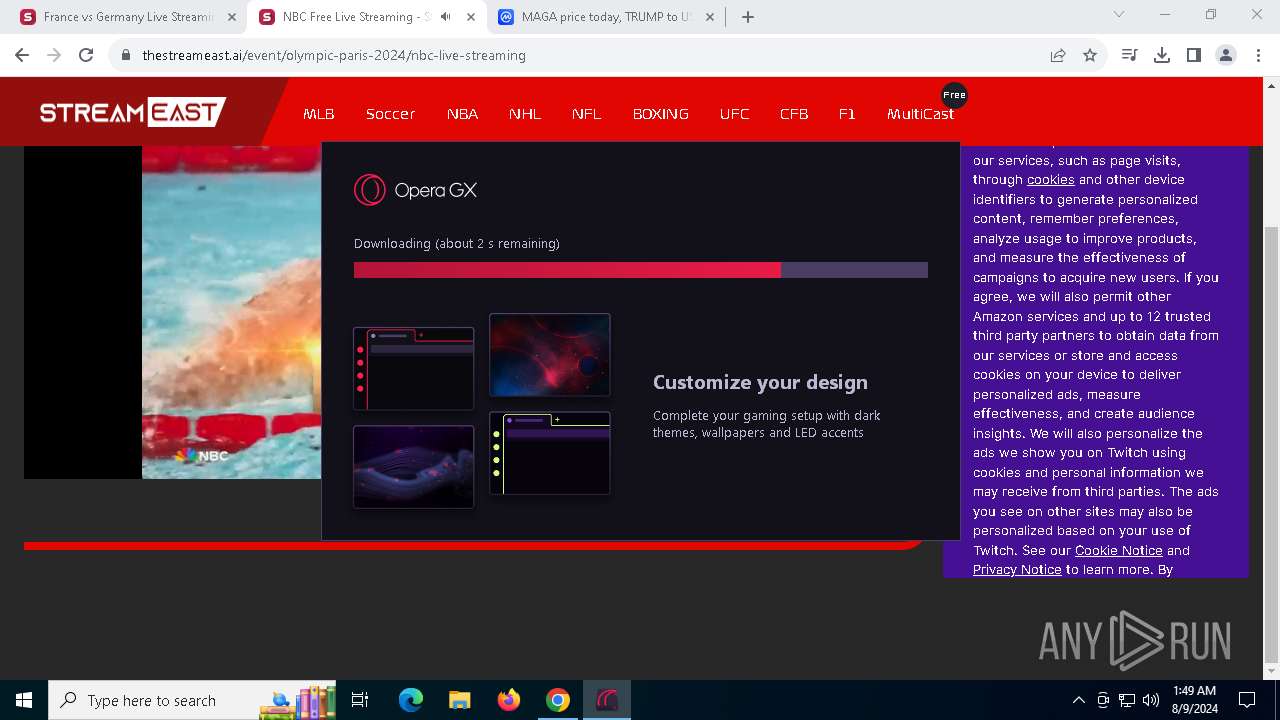Open Task View on the taskbar
Screen dimensions: 1280x720
tap(360, 700)
